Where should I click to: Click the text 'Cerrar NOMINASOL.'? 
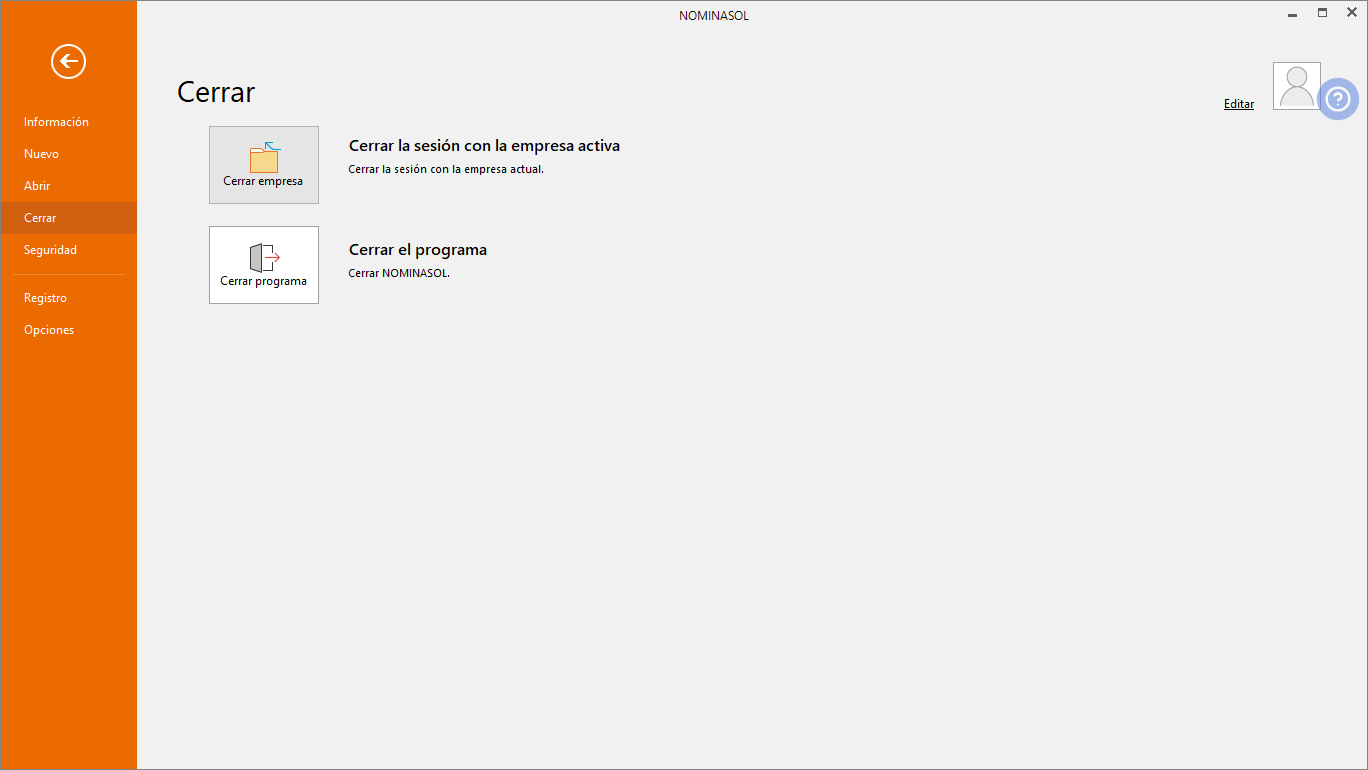coord(399,273)
